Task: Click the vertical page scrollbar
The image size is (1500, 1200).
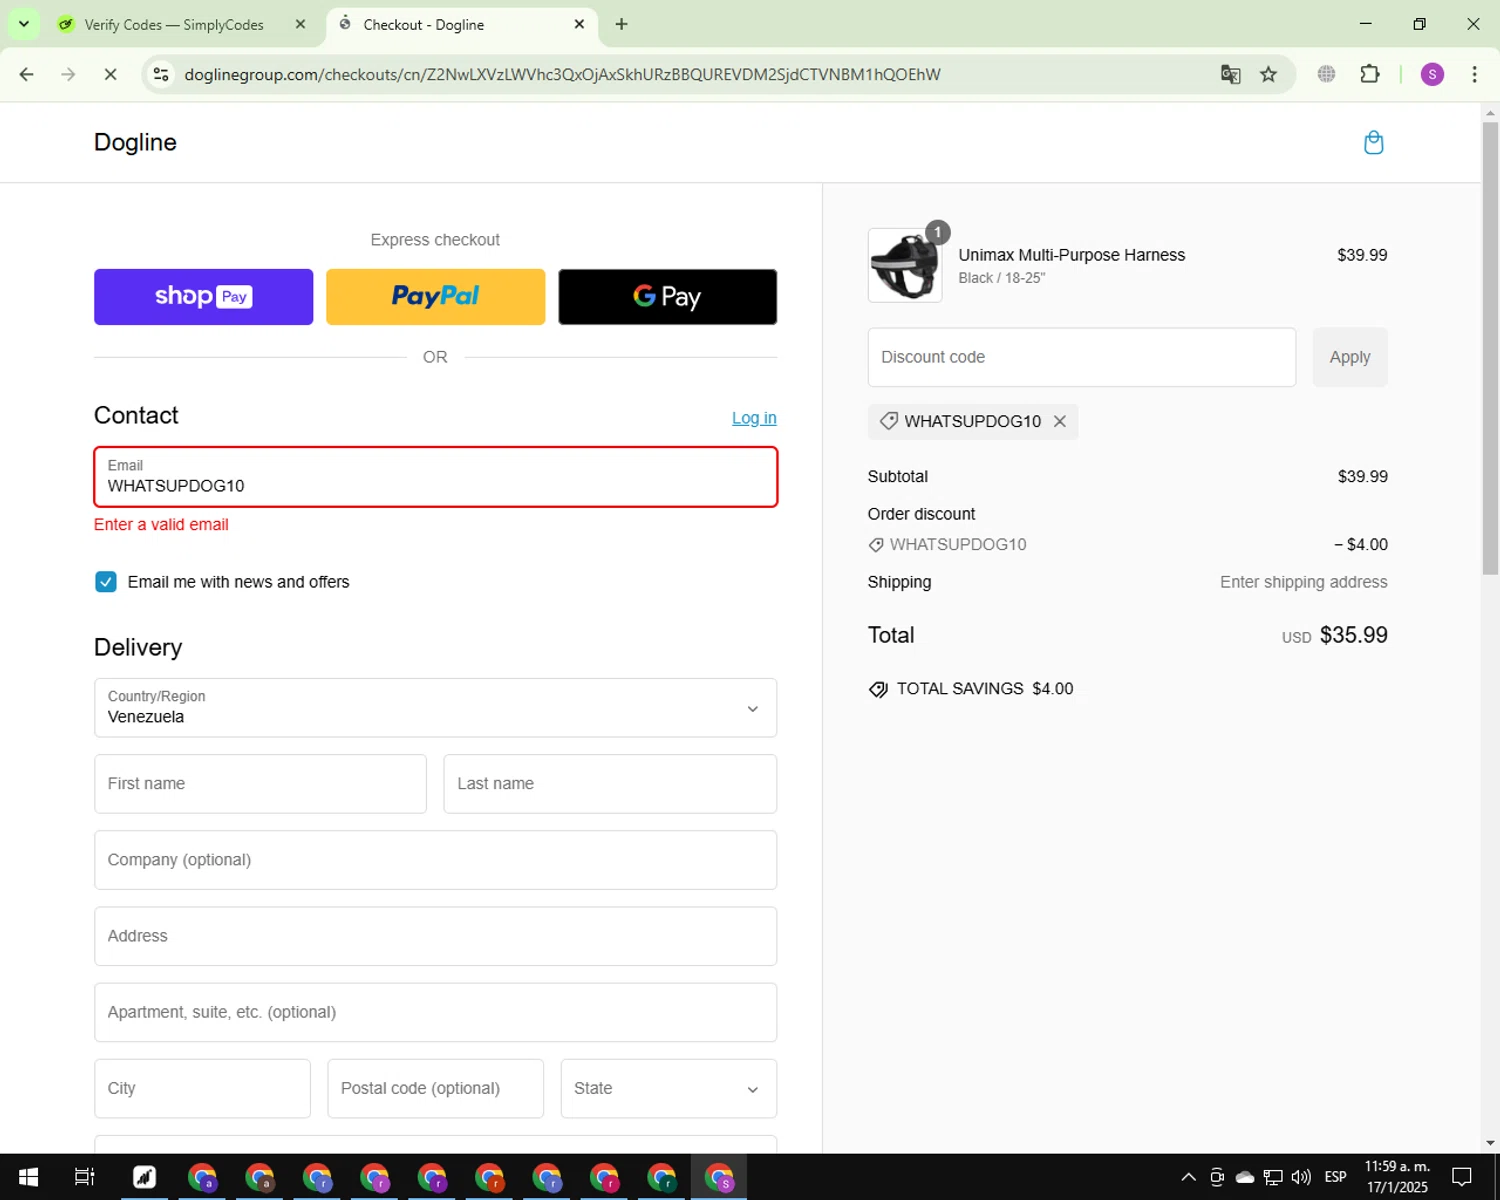Action: 1490,348
